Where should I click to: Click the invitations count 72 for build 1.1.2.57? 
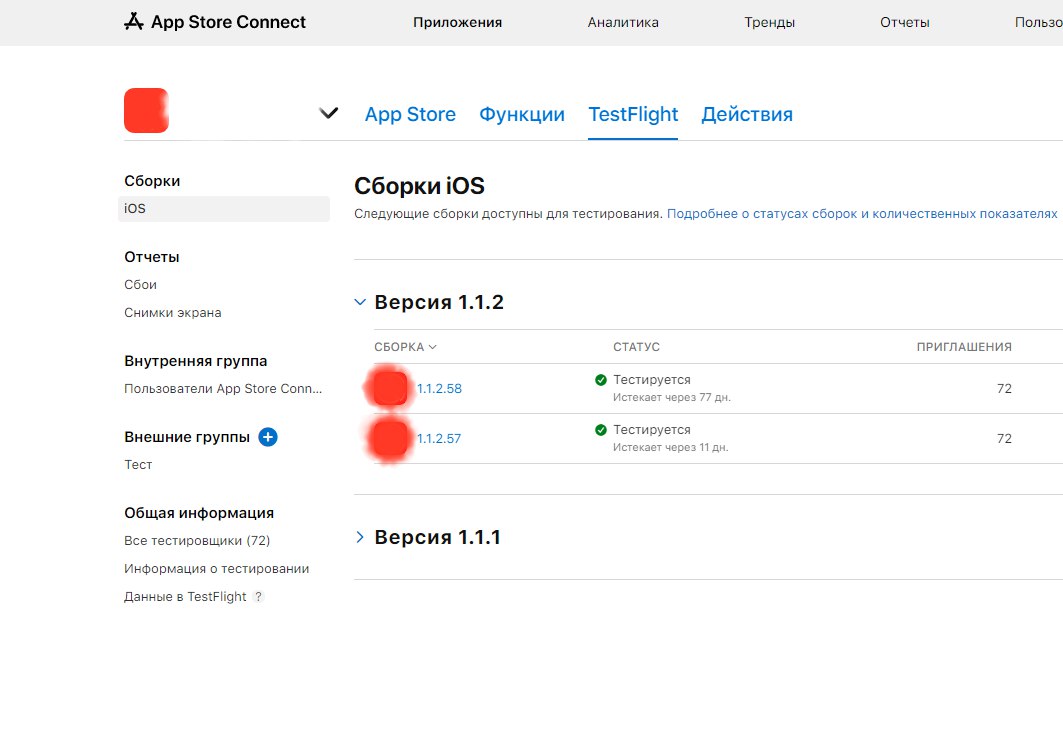coord(1004,439)
